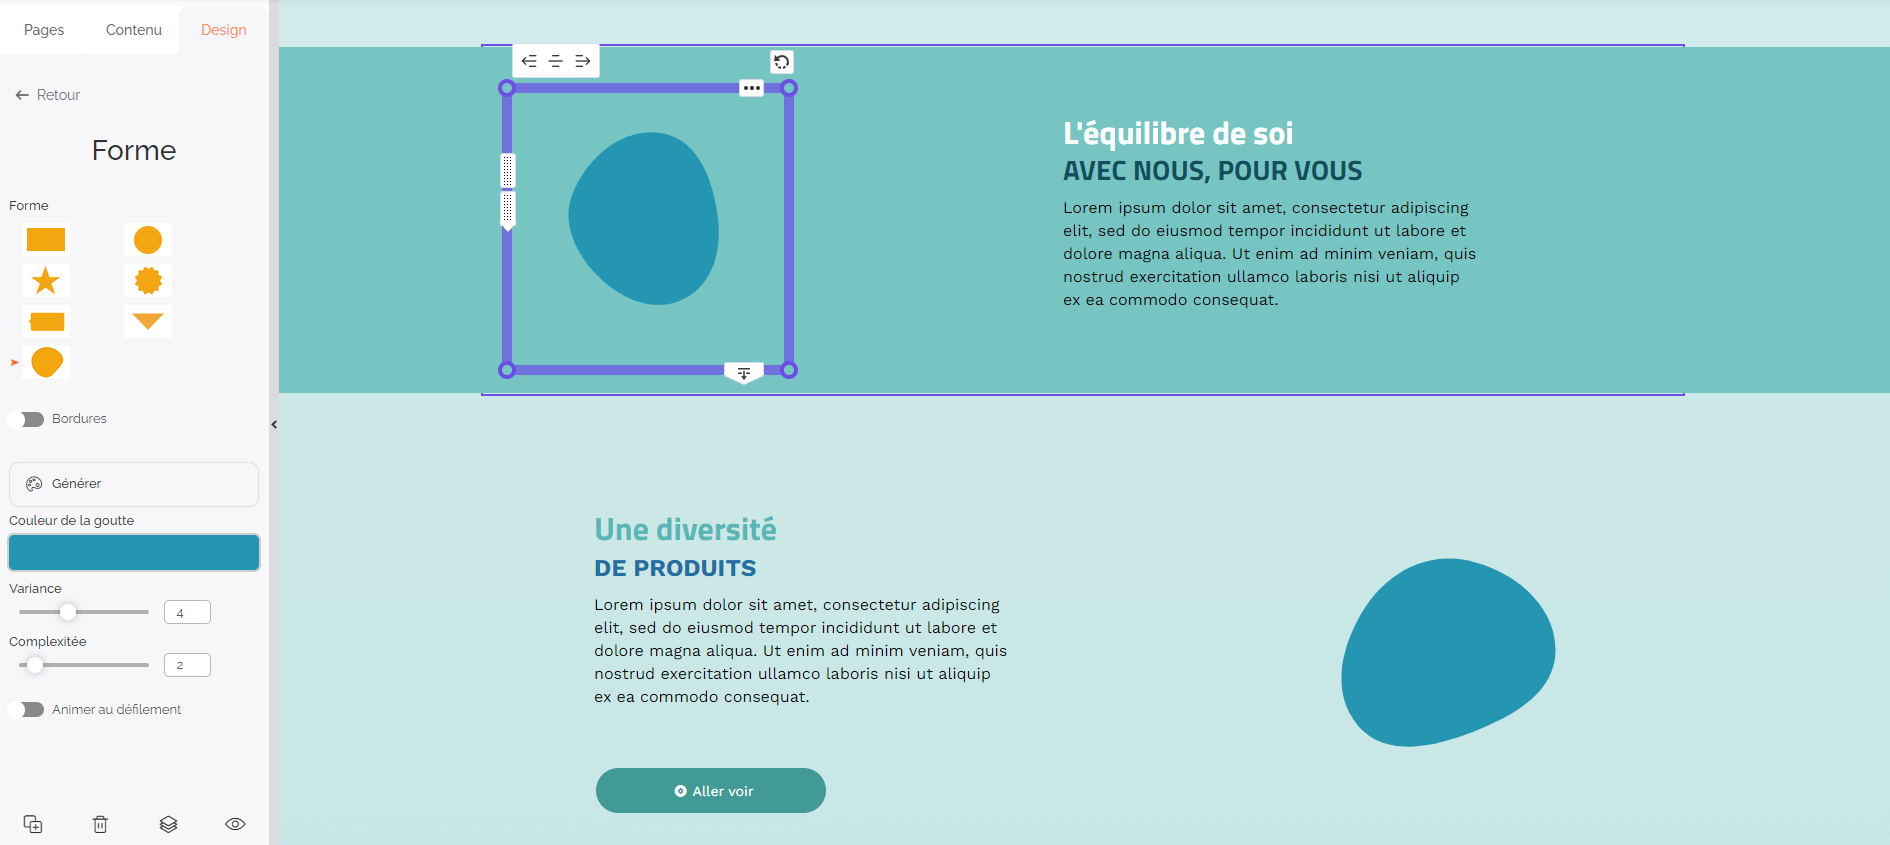This screenshot has width=1890, height=845.
Task: Click the Une diversité heading
Action: (x=685, y=529)
